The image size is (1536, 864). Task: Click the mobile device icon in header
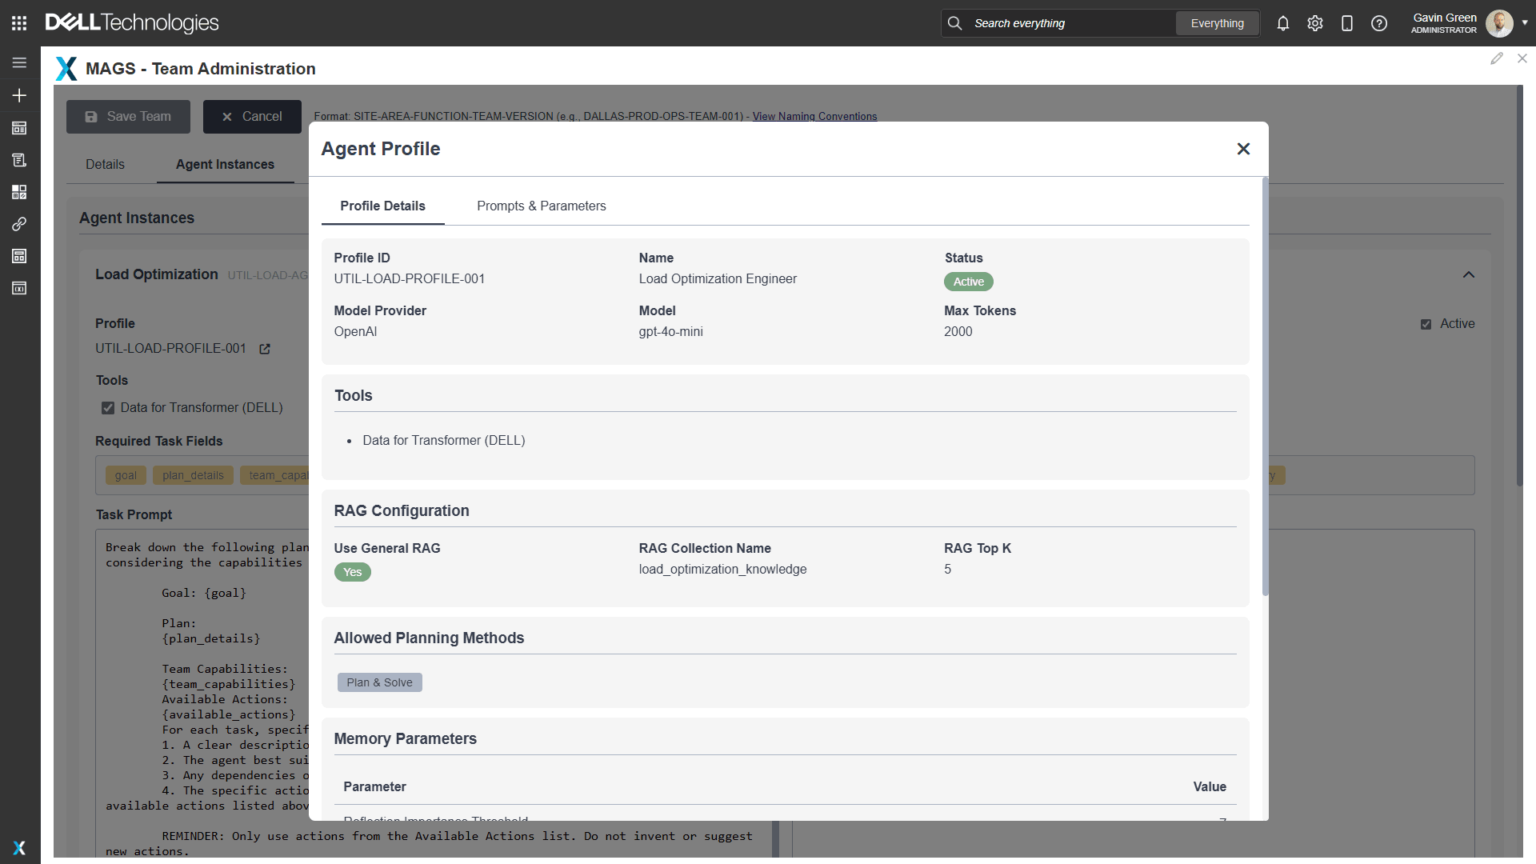click(x=1347, y=23)
